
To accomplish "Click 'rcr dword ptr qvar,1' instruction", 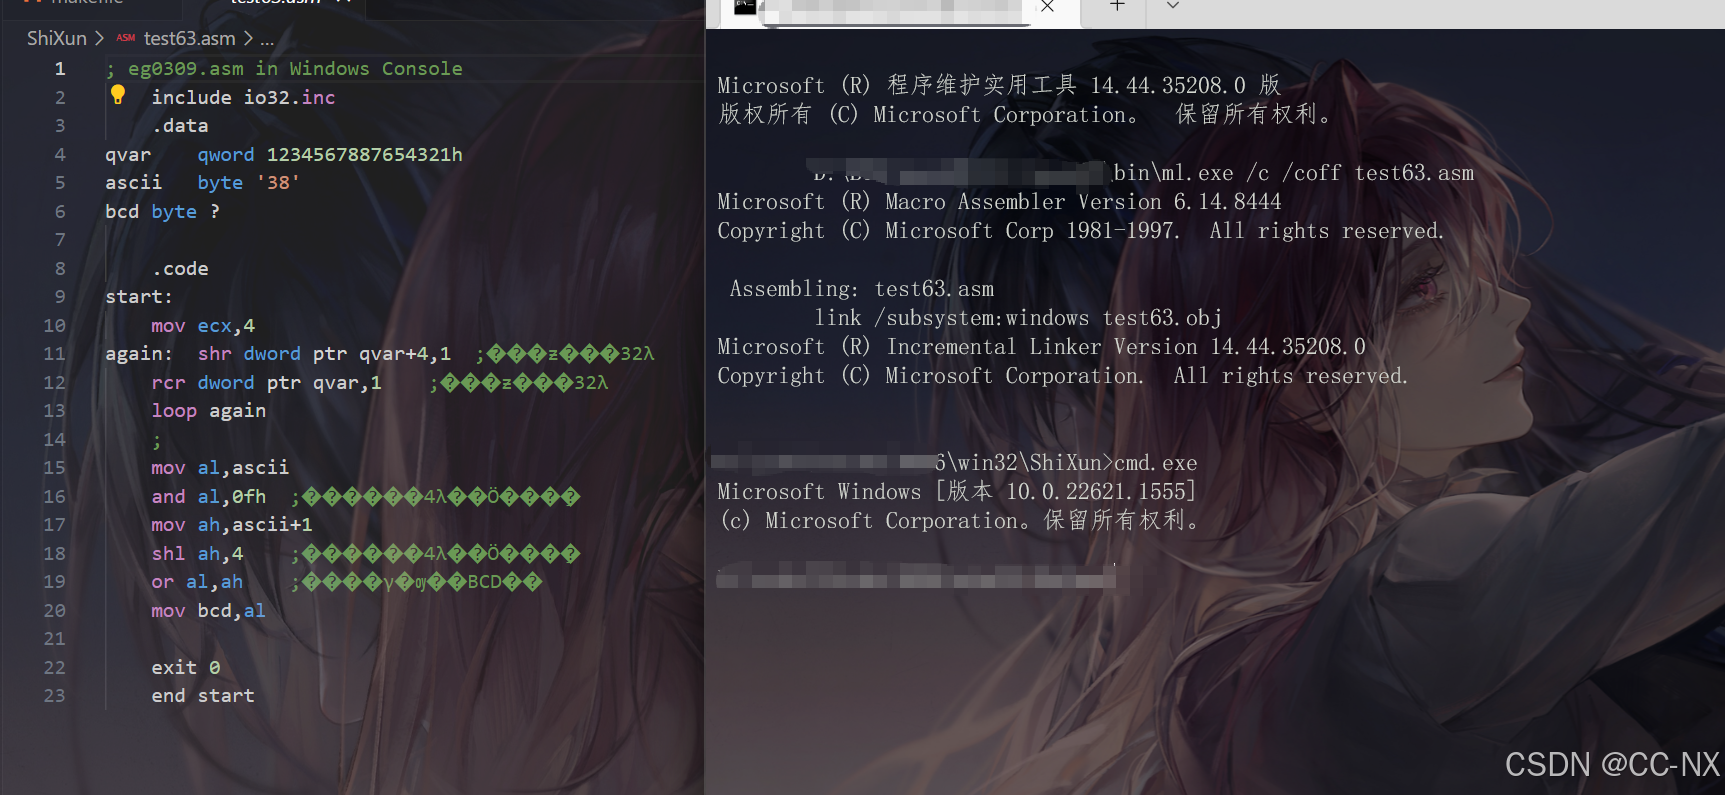I will click(x=266, y=383).
